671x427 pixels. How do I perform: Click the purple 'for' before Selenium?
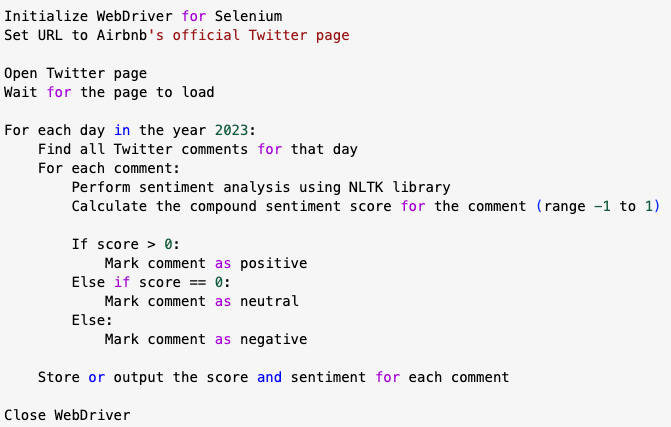coord(193,16)
